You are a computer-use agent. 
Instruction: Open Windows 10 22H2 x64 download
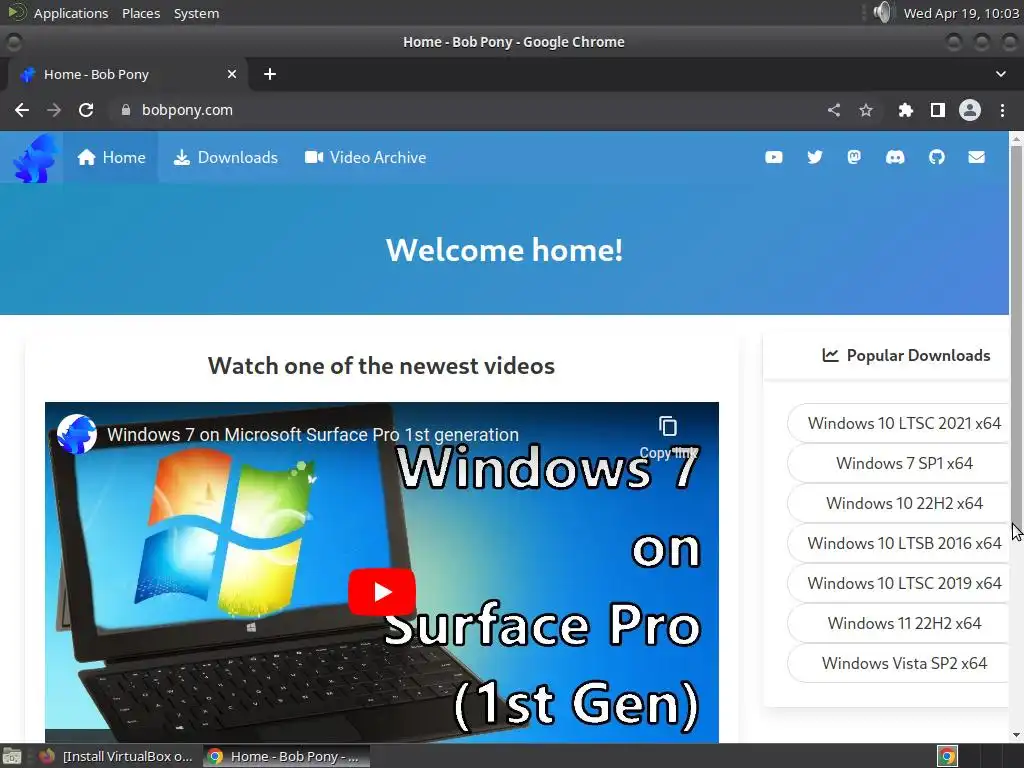coord(899,504)
